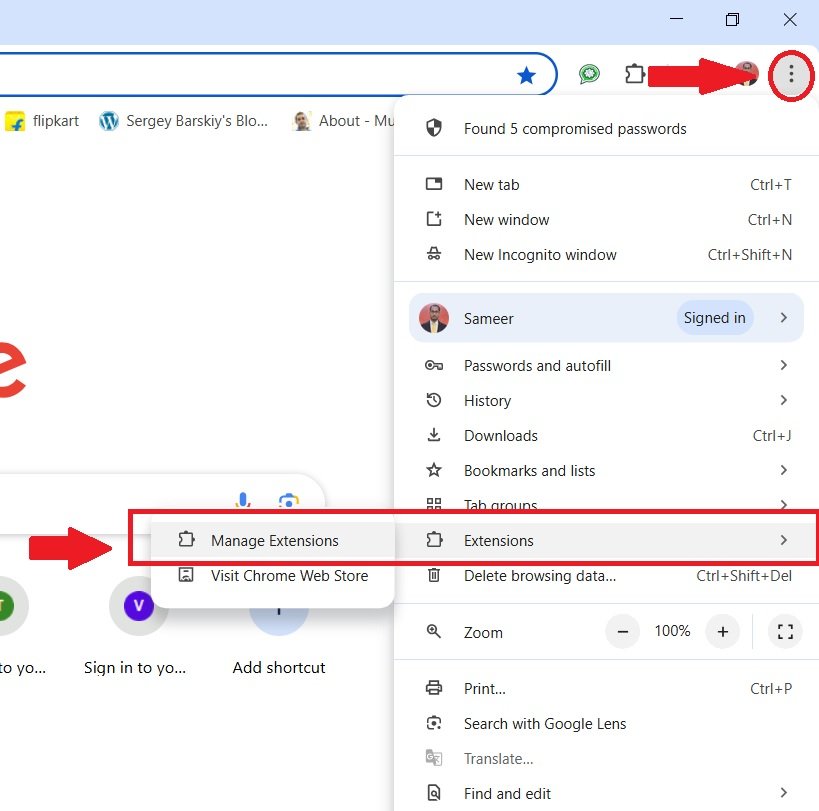
Task: Start voice search with the microphone icon
Action: pos(241,500)
